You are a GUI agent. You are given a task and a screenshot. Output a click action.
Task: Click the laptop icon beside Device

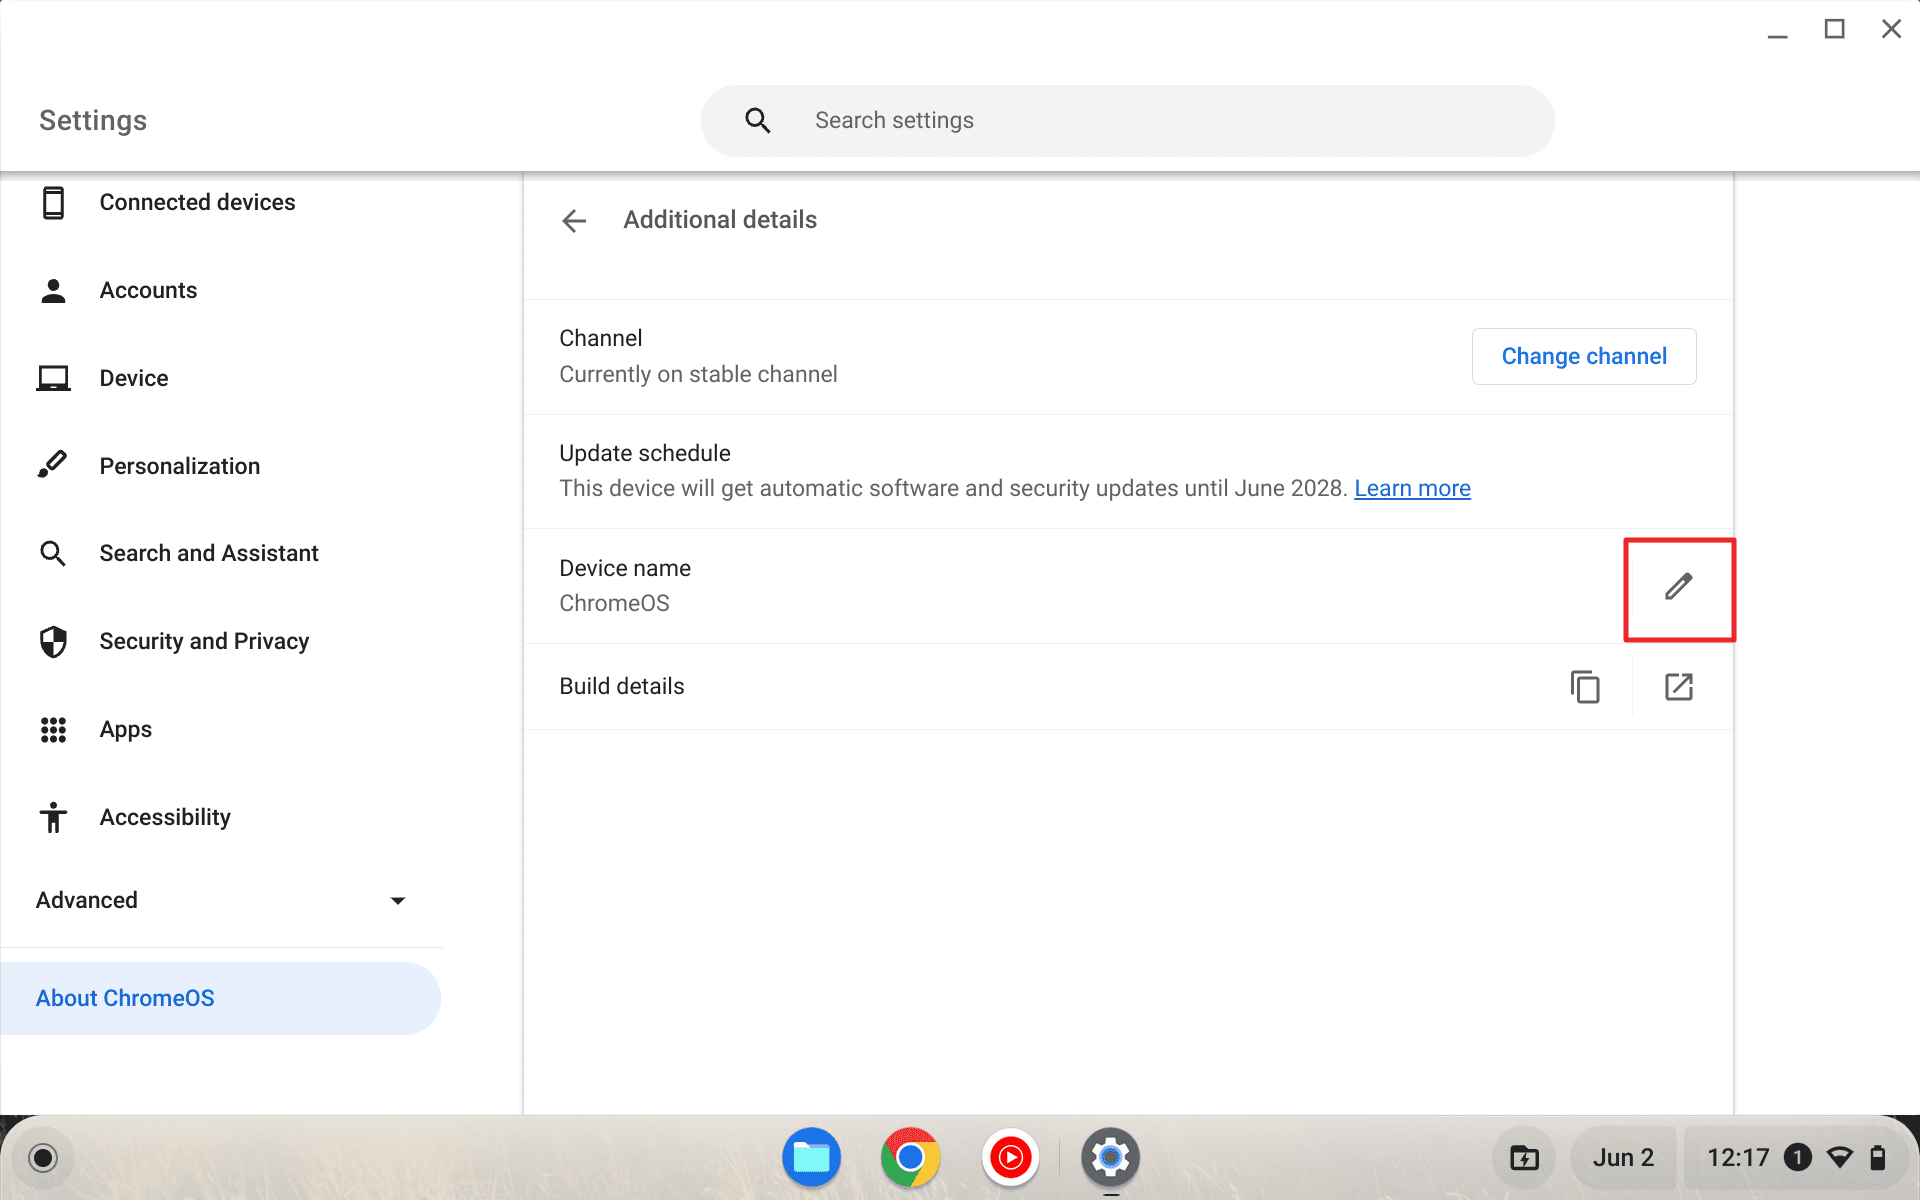tap(53, 378)
